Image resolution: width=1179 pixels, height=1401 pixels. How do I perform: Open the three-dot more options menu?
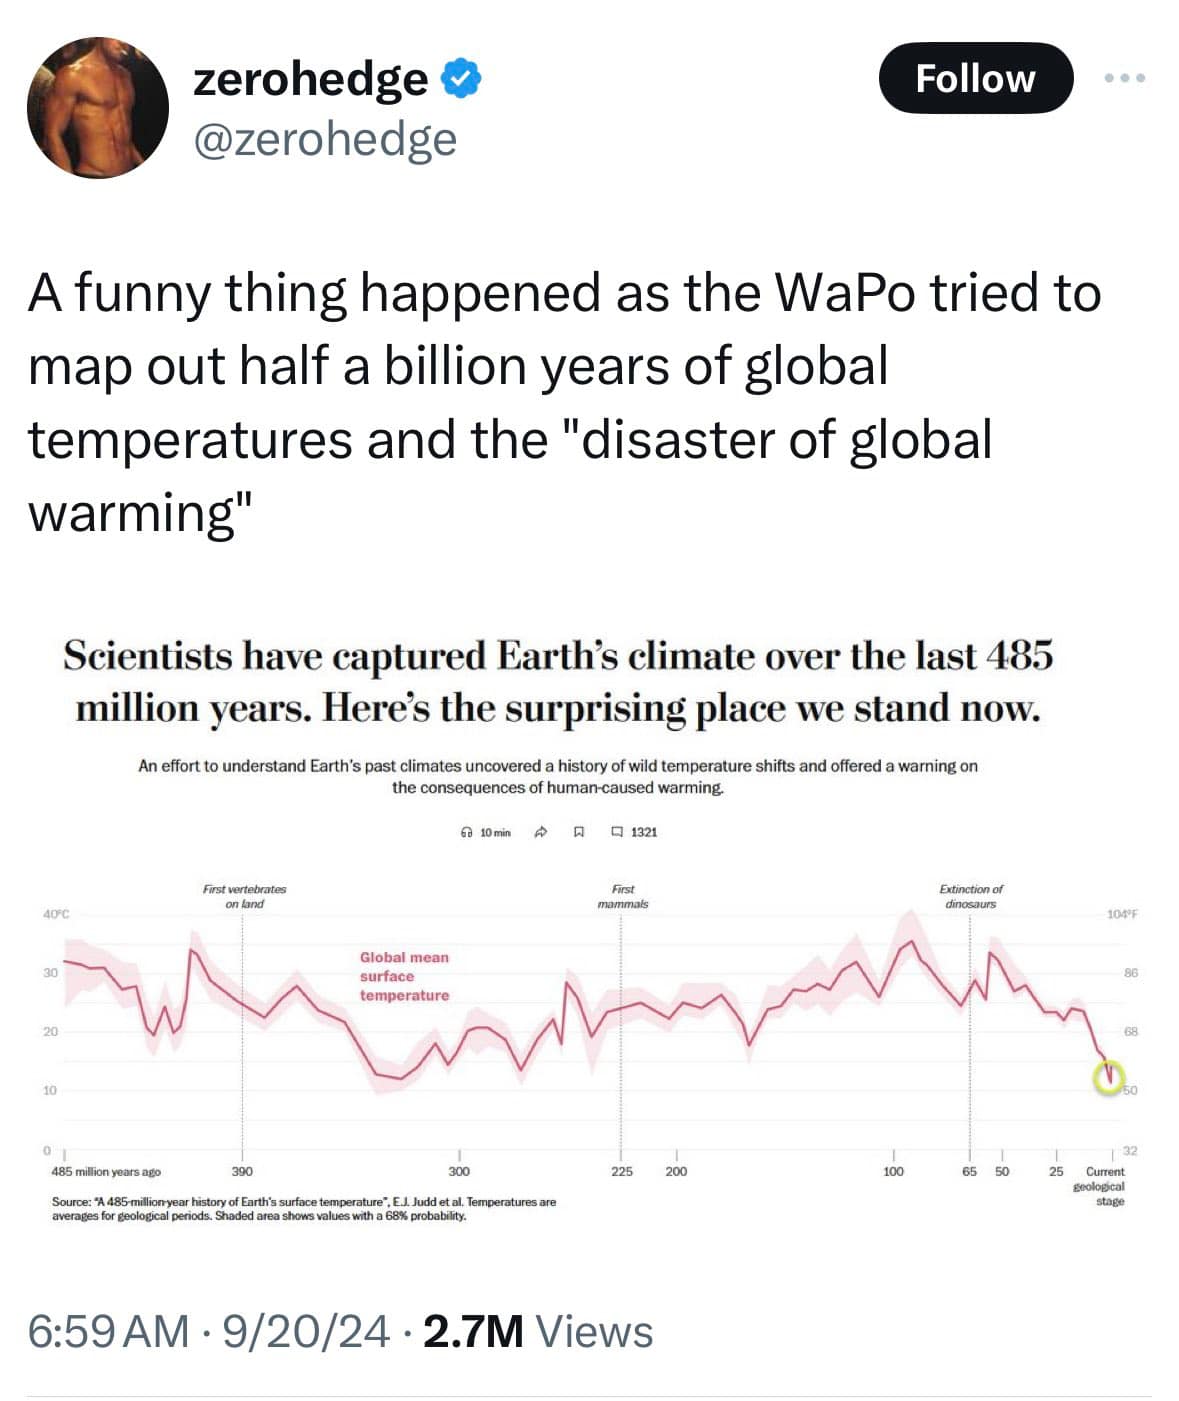[x=1126, y=78]
